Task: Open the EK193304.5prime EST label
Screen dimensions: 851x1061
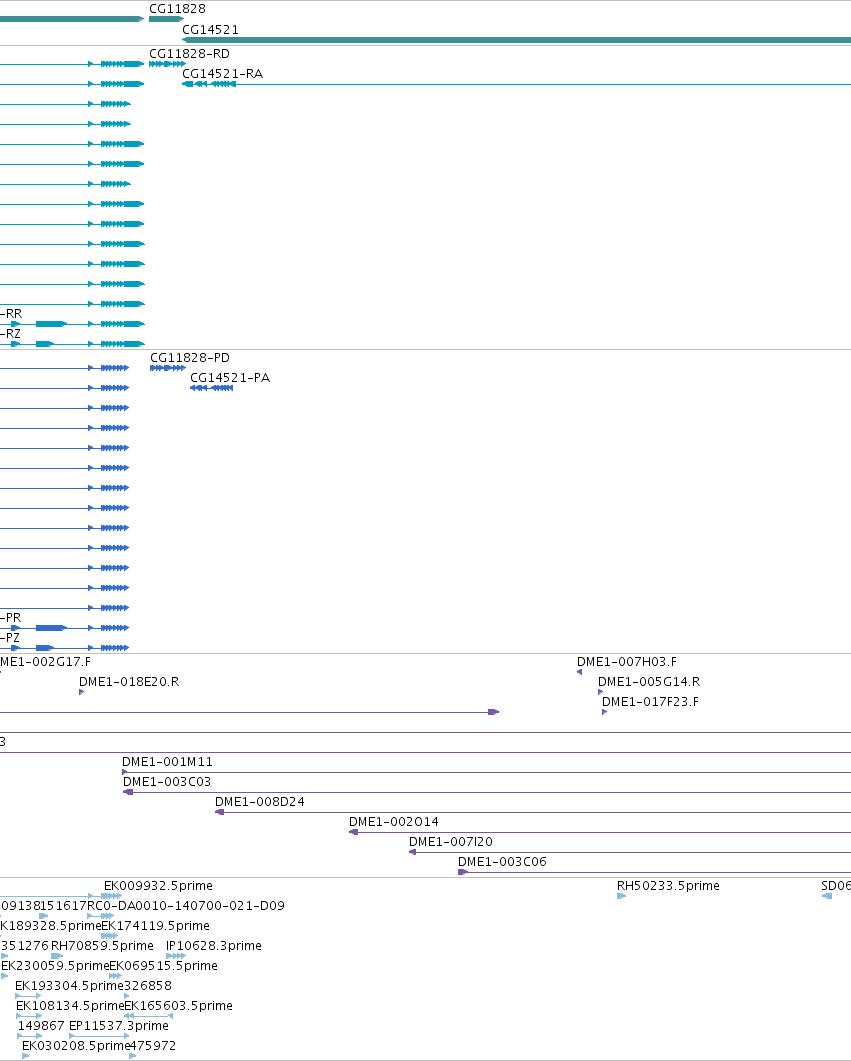Action: [x=69, y=986]
